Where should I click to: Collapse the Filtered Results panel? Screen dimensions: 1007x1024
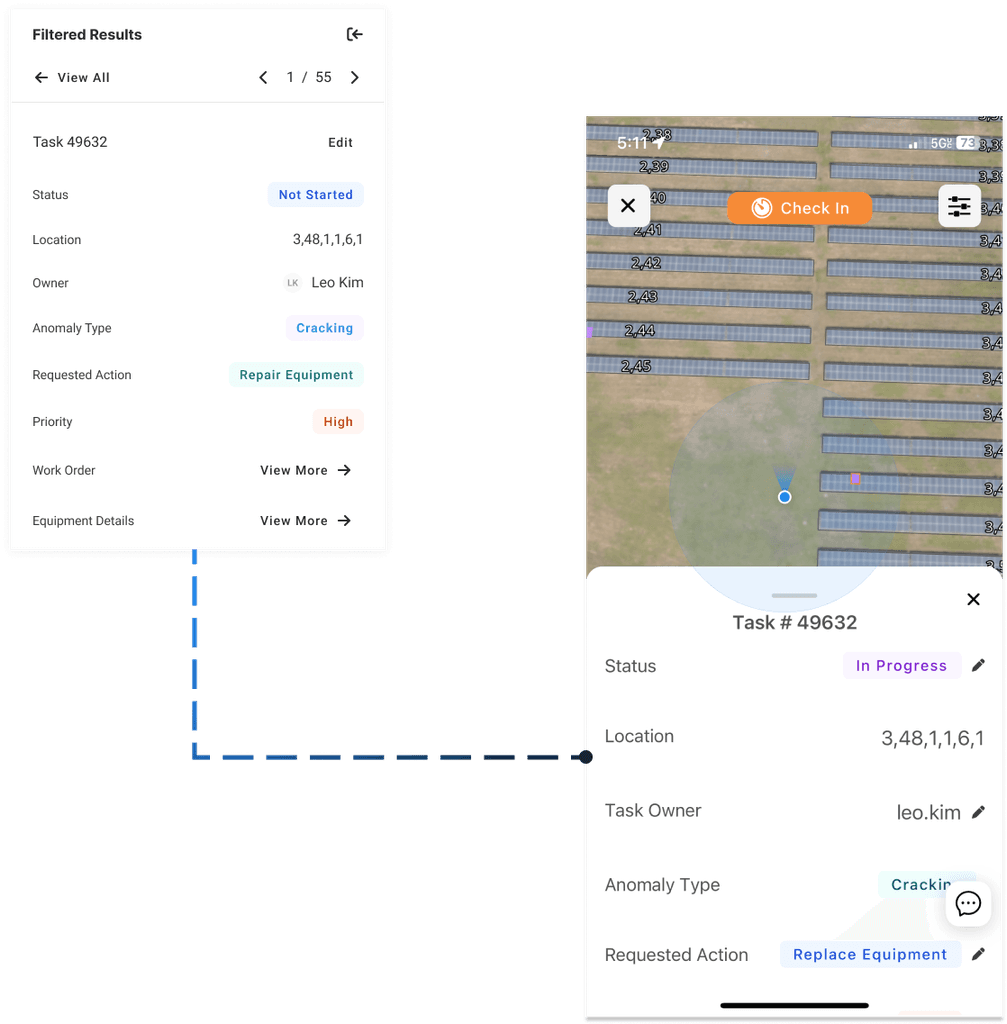(x=355, y=34)
